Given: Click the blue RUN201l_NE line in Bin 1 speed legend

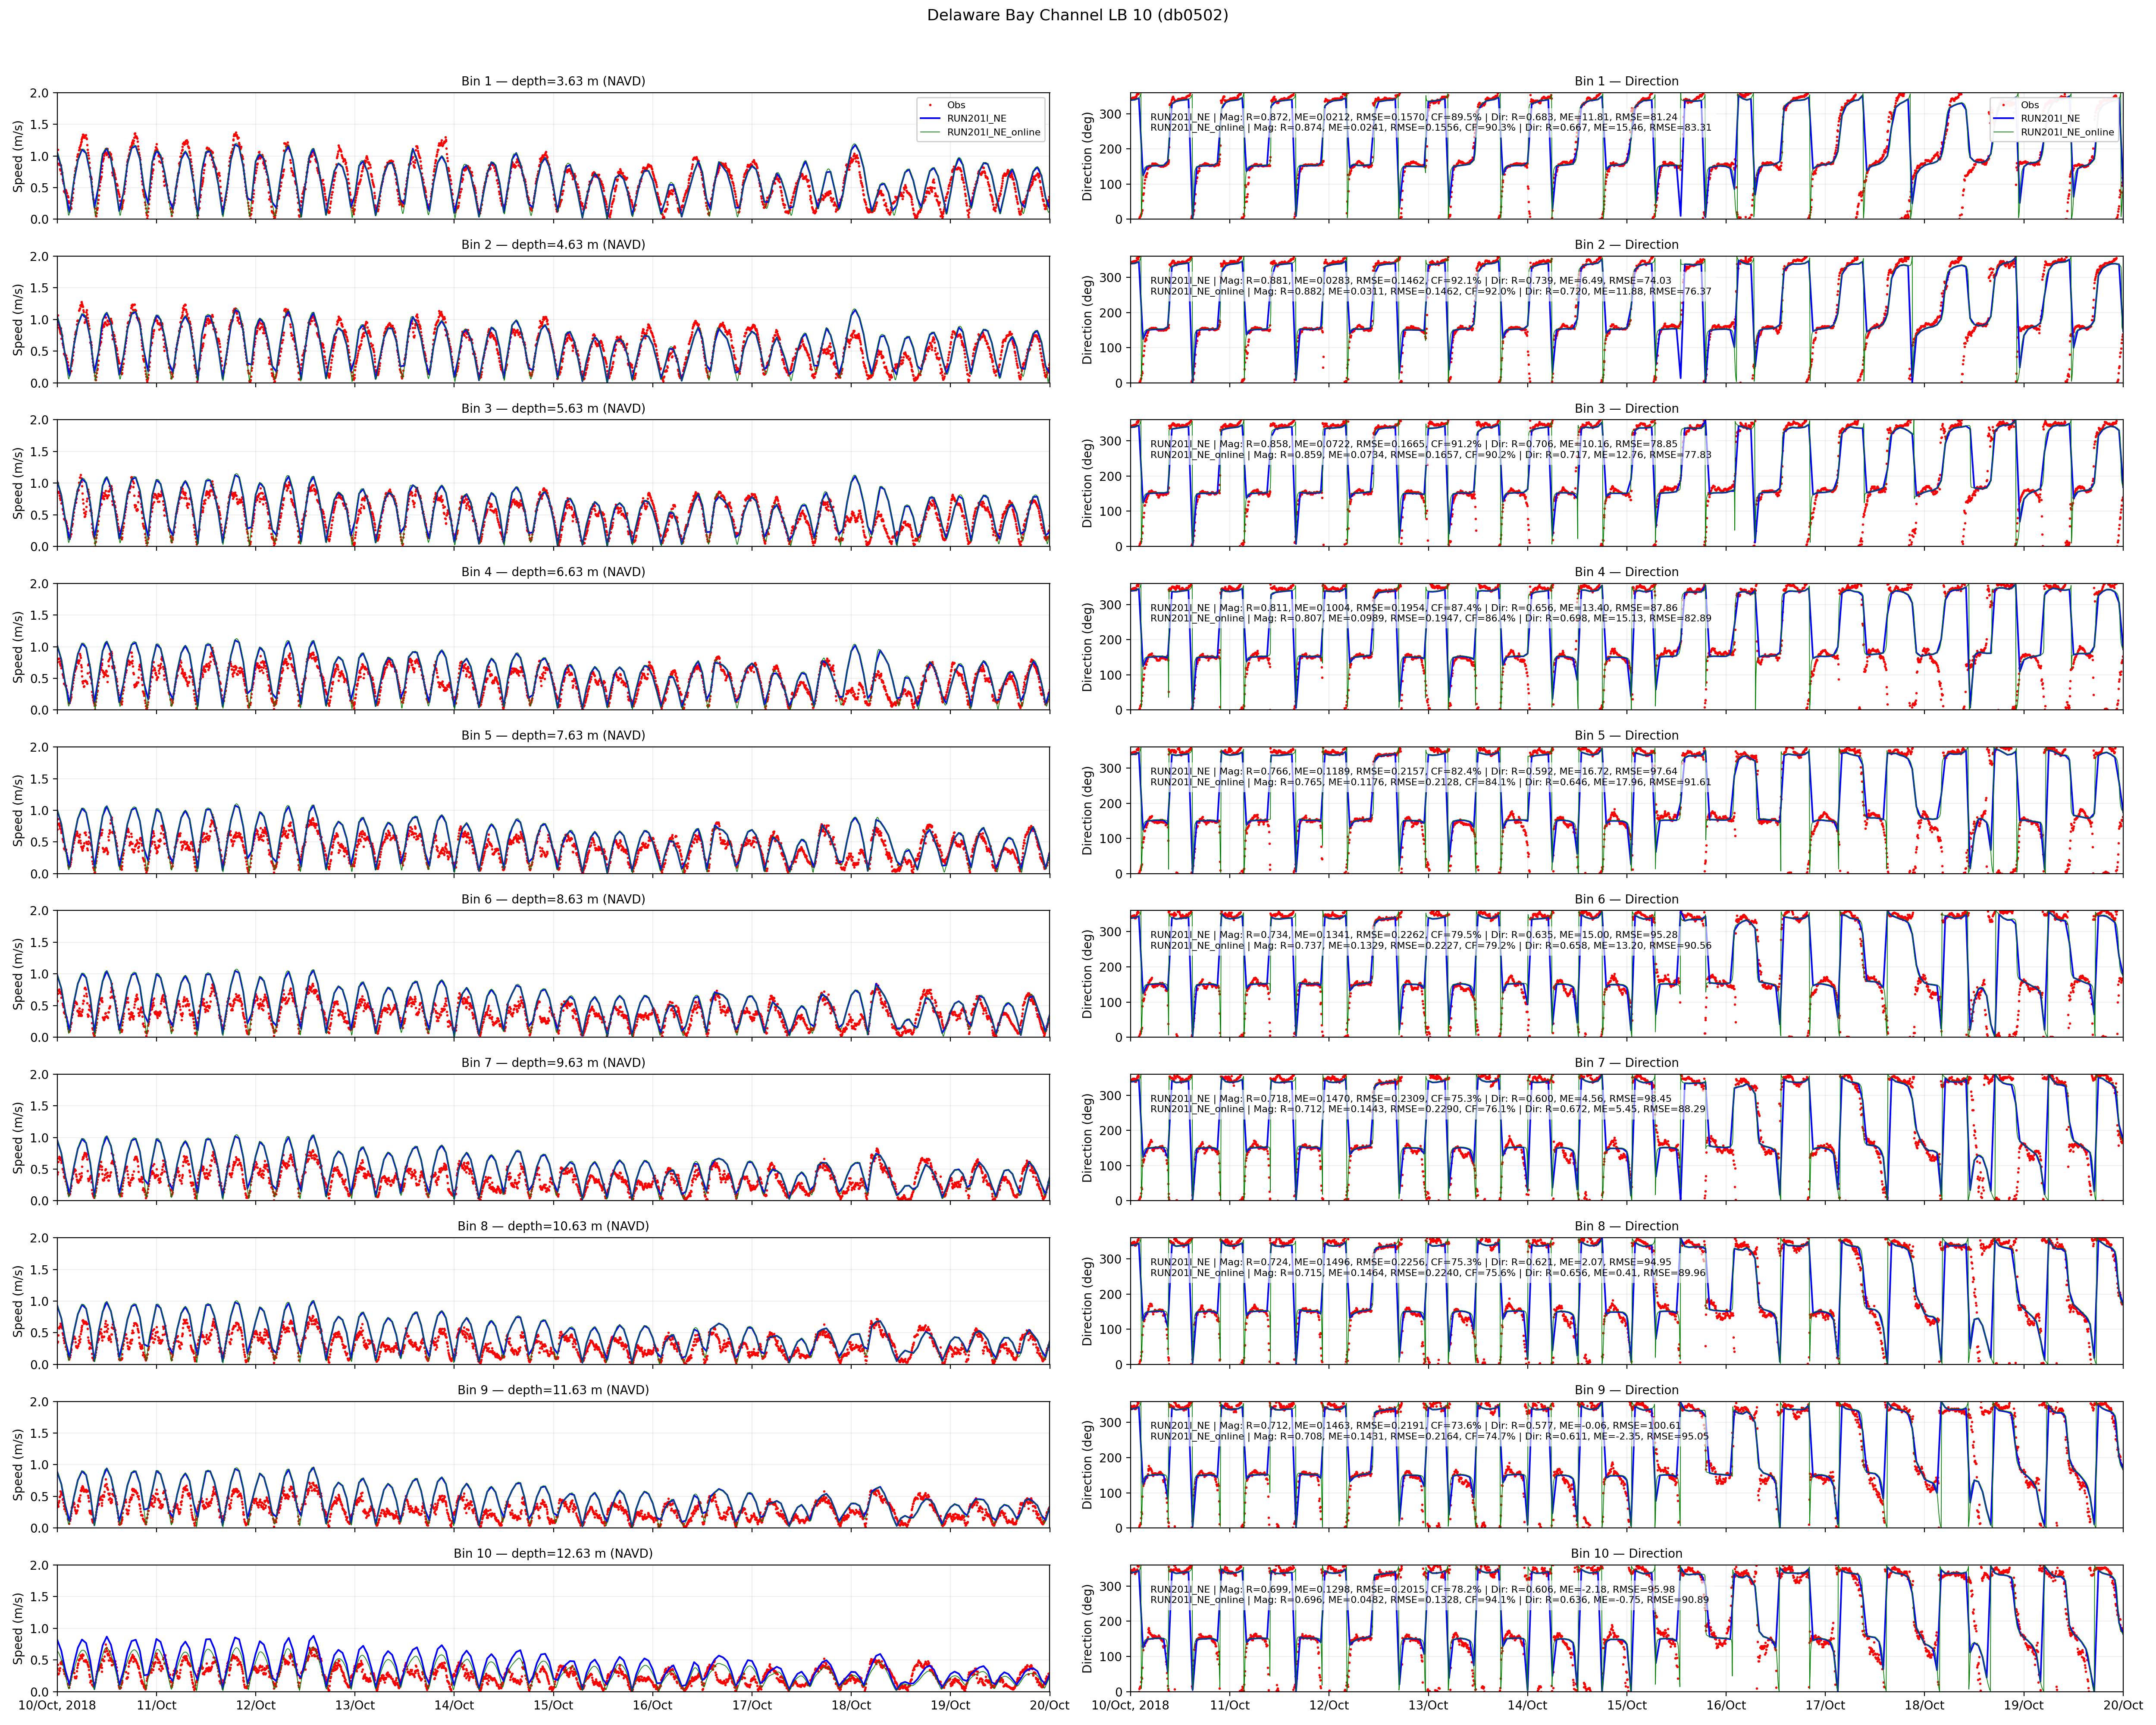Looking at the screenshot, I should (x=931, y=118).
